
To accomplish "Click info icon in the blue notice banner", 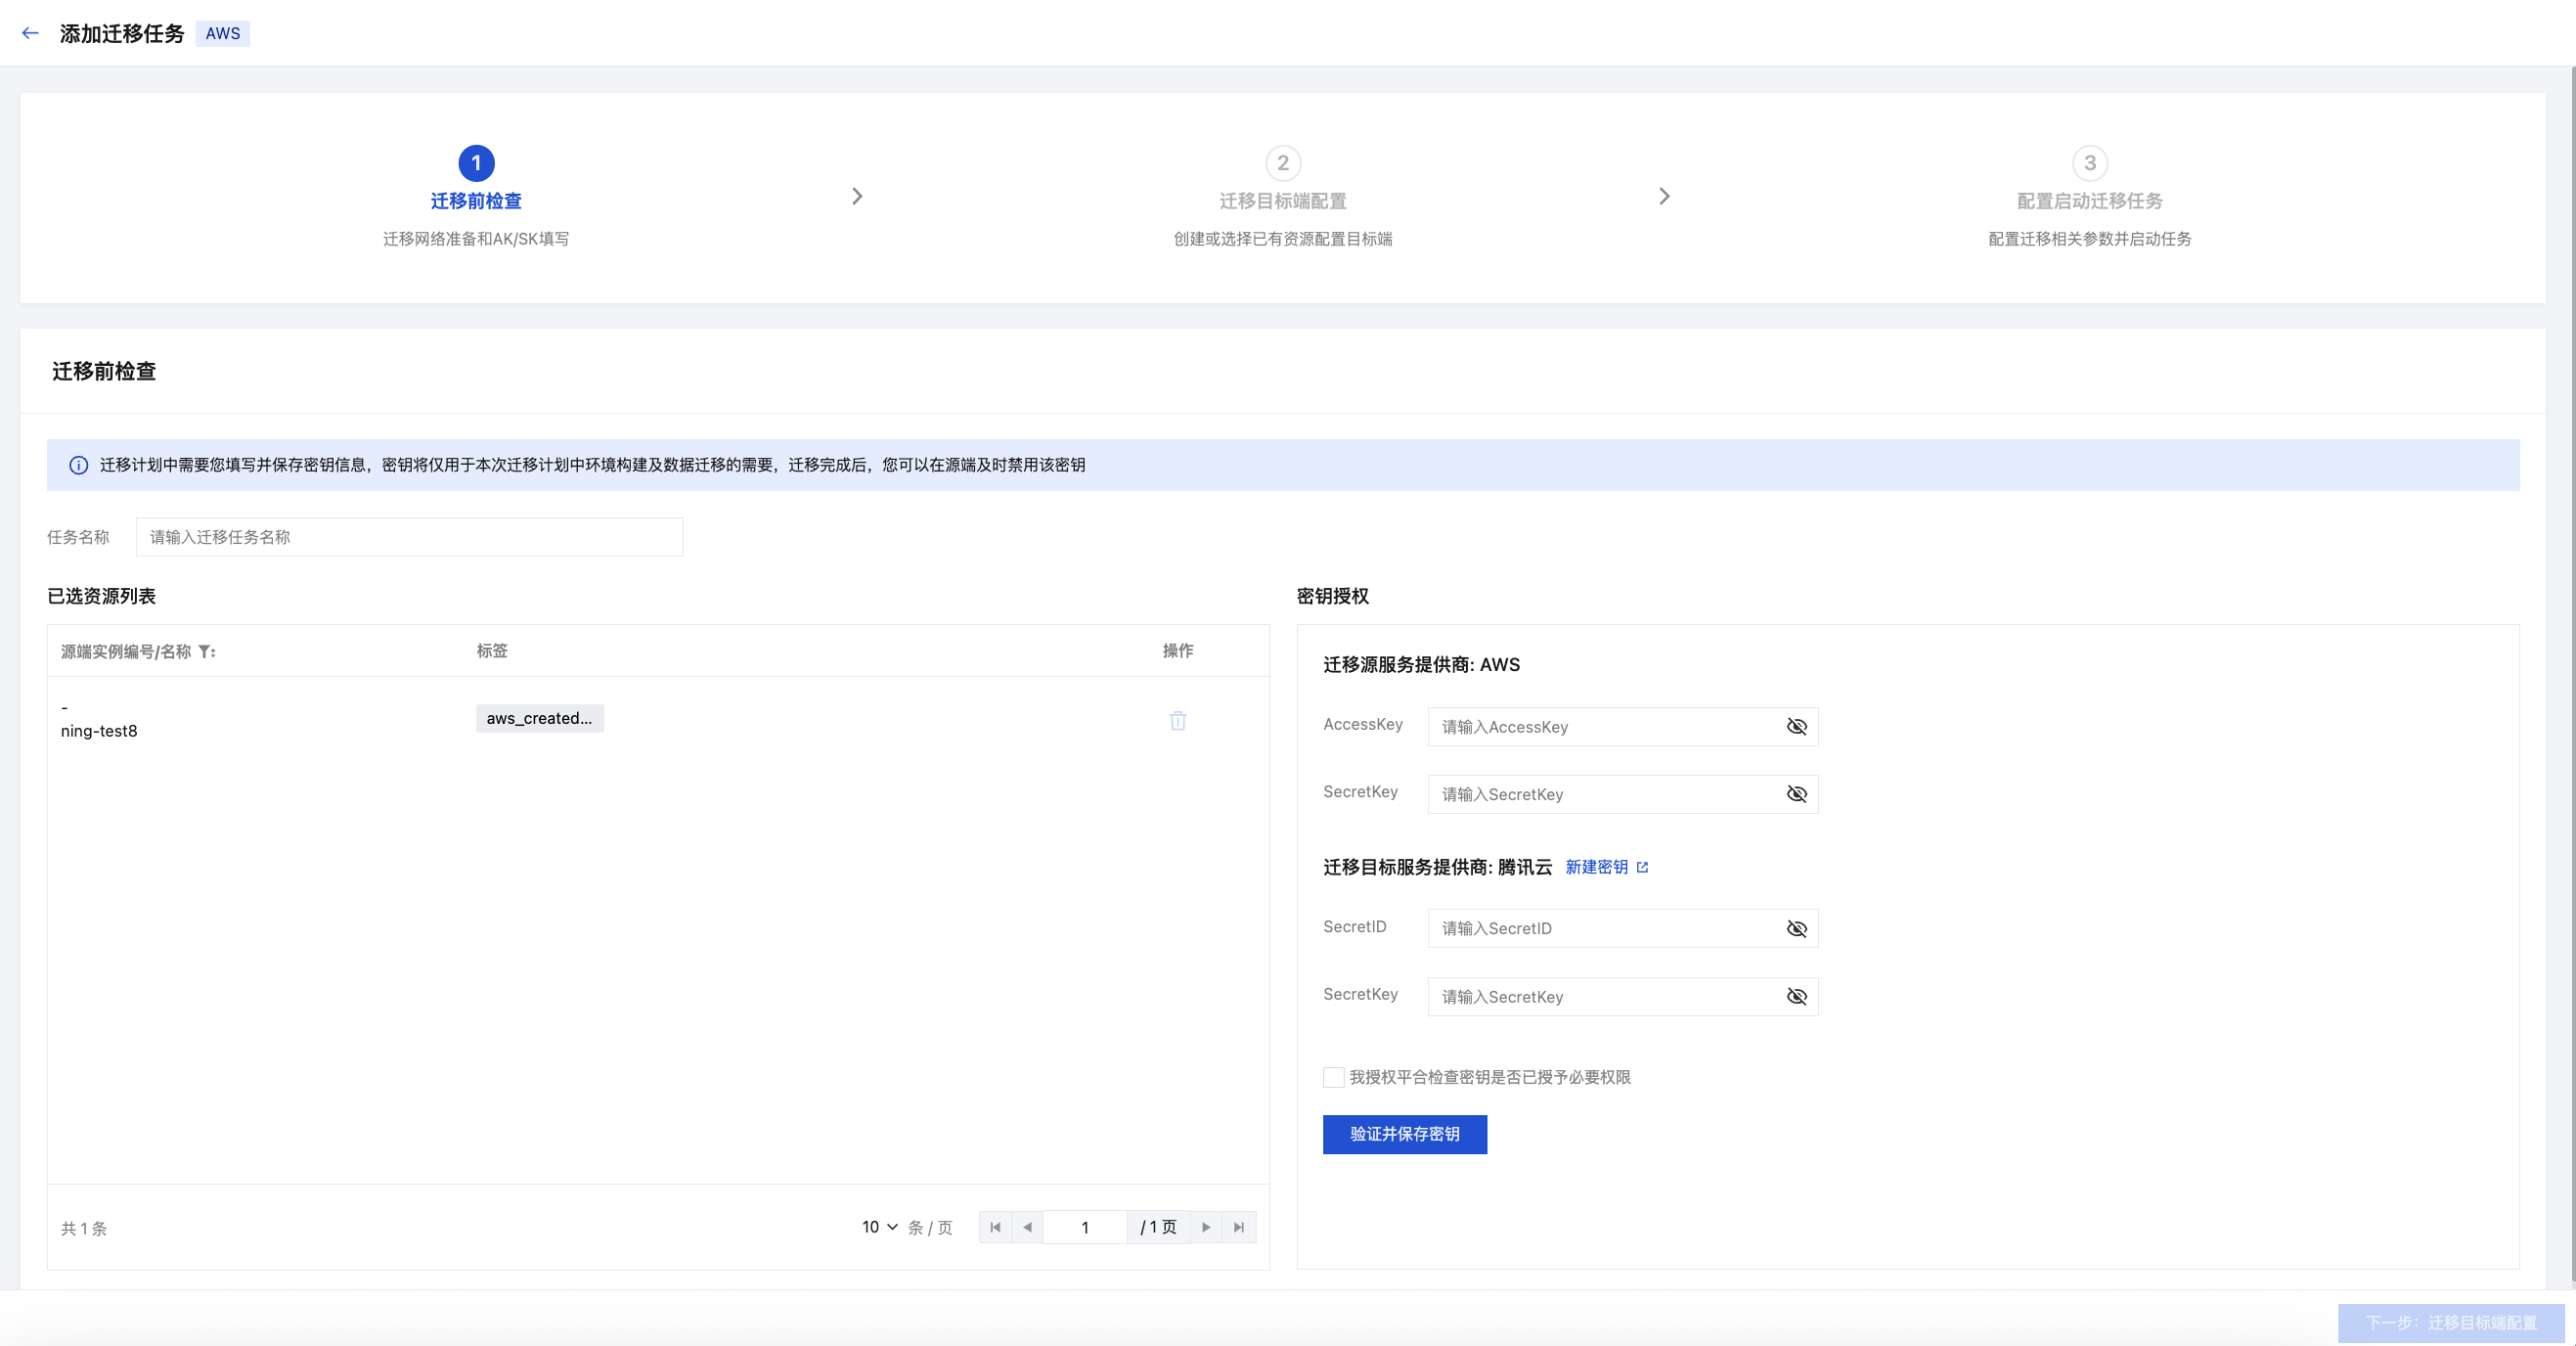I will click(78, 465).
